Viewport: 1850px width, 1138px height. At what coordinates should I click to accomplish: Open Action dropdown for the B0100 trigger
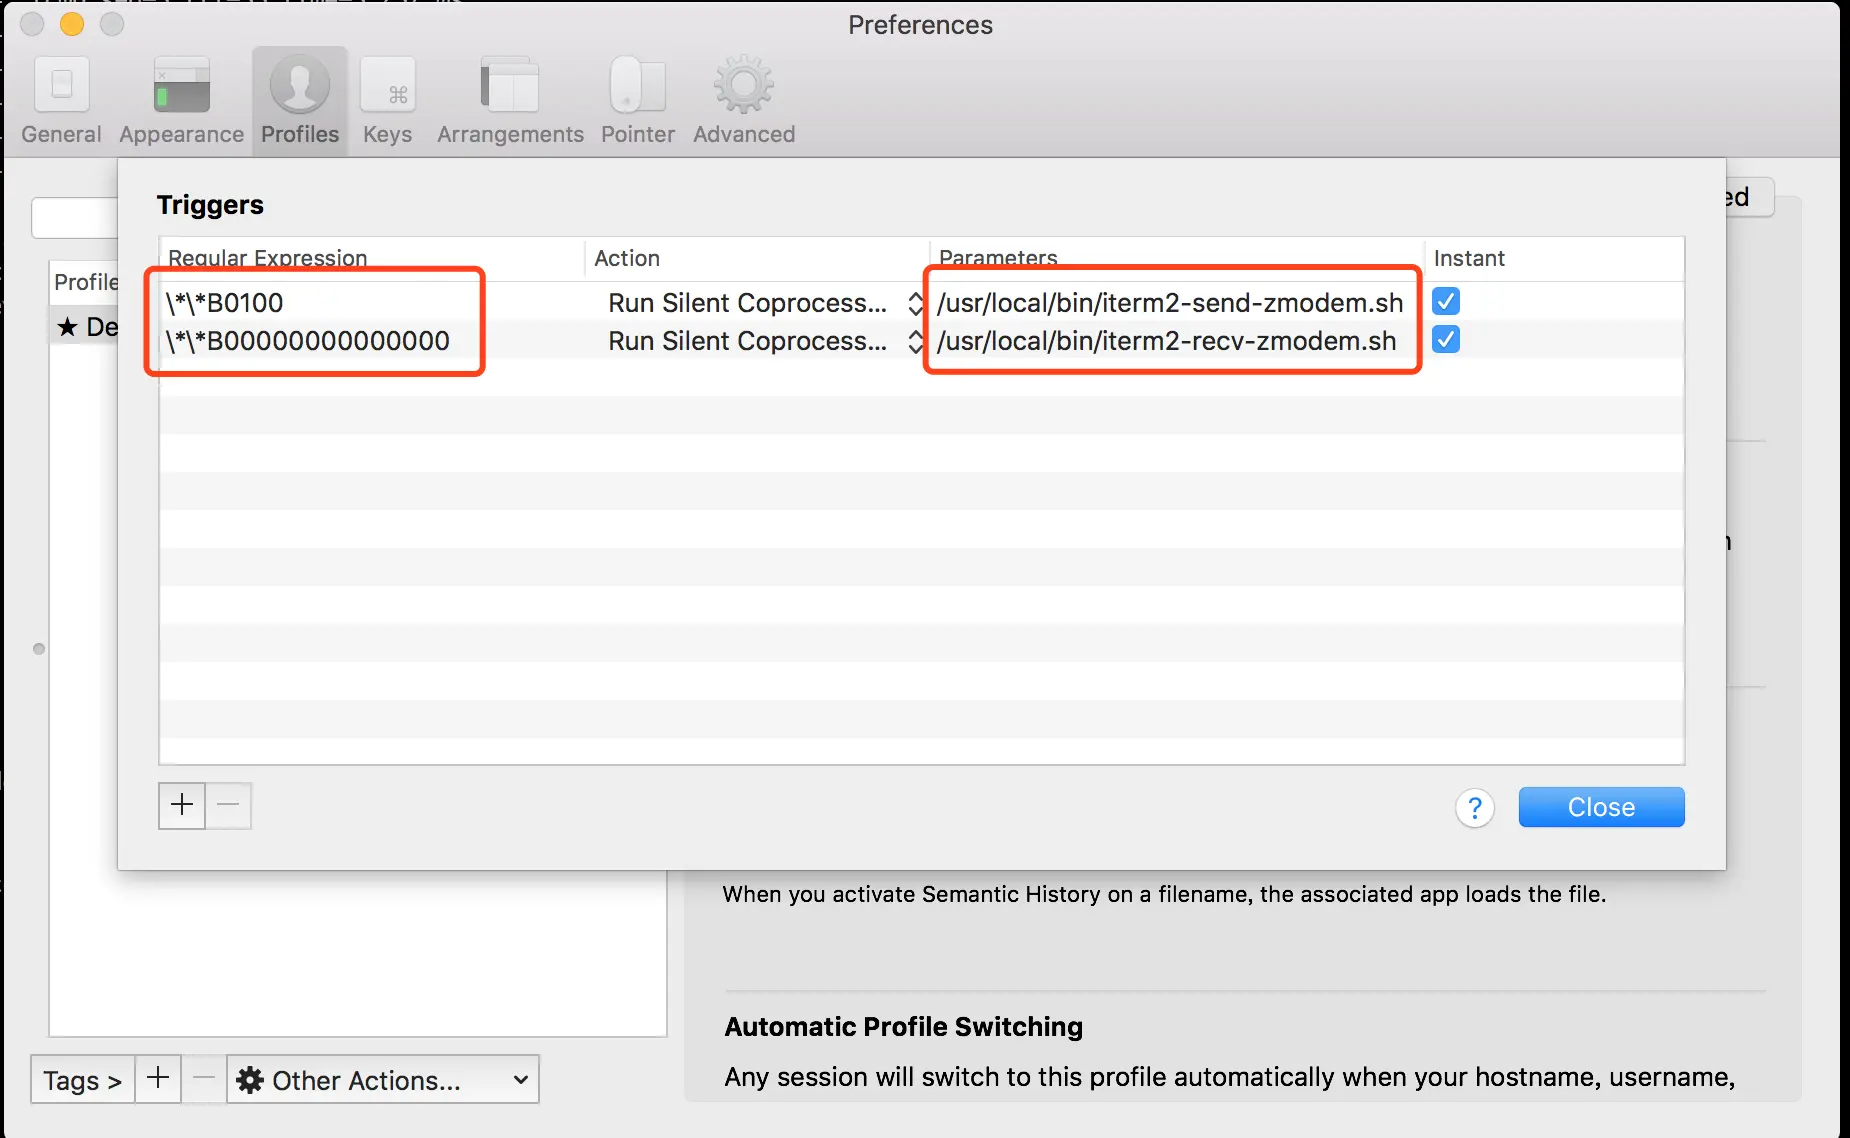coord(914,303)
